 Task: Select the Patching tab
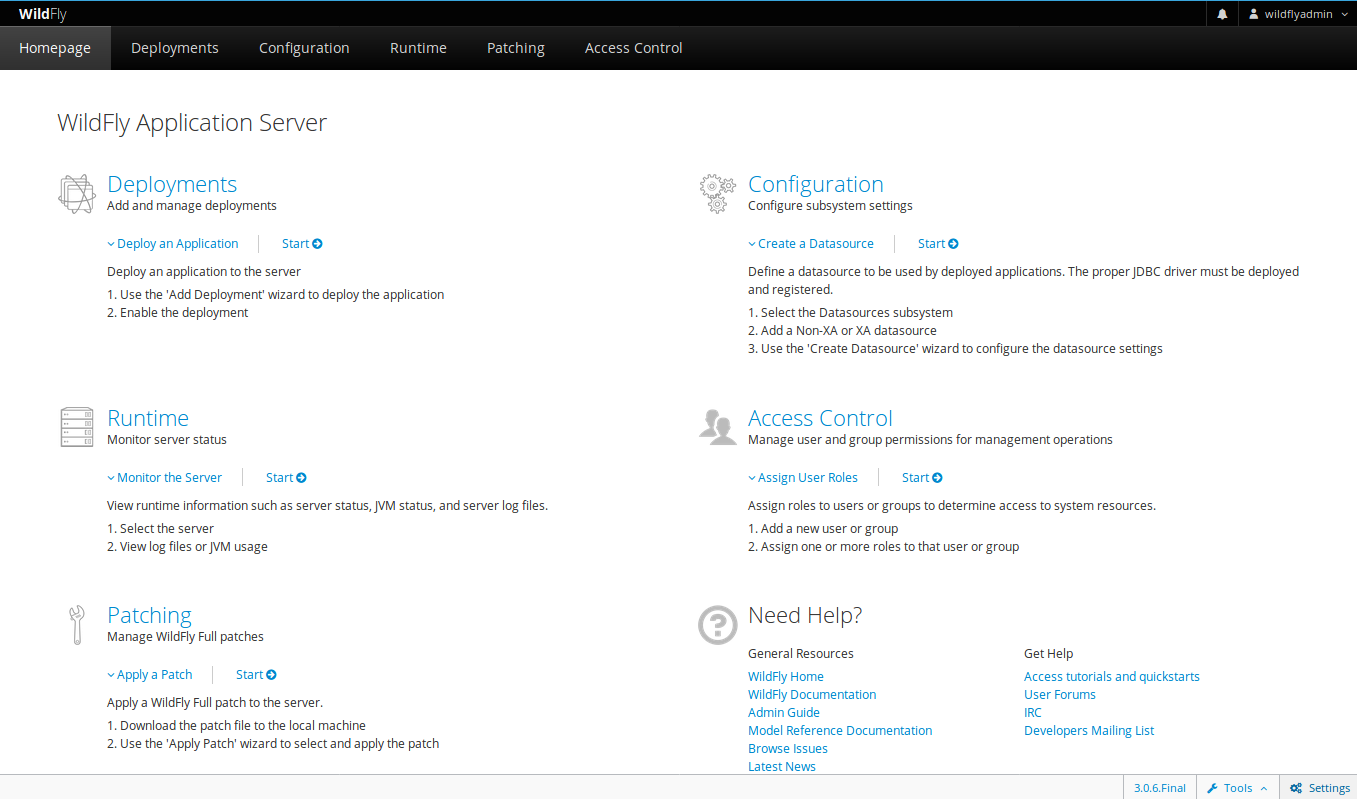pos(516,48)
